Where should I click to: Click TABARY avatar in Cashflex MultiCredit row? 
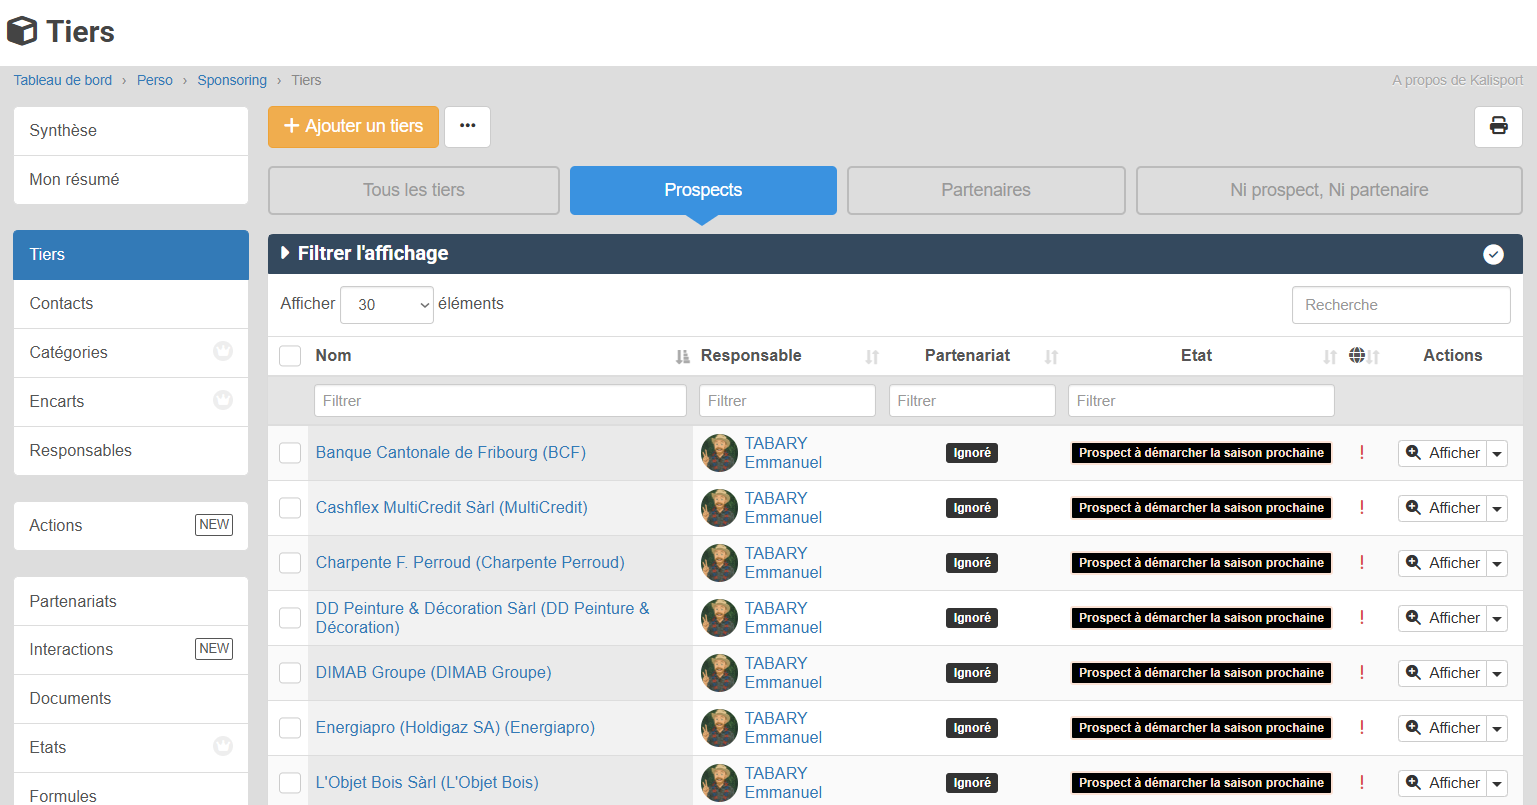pos(719,508)
